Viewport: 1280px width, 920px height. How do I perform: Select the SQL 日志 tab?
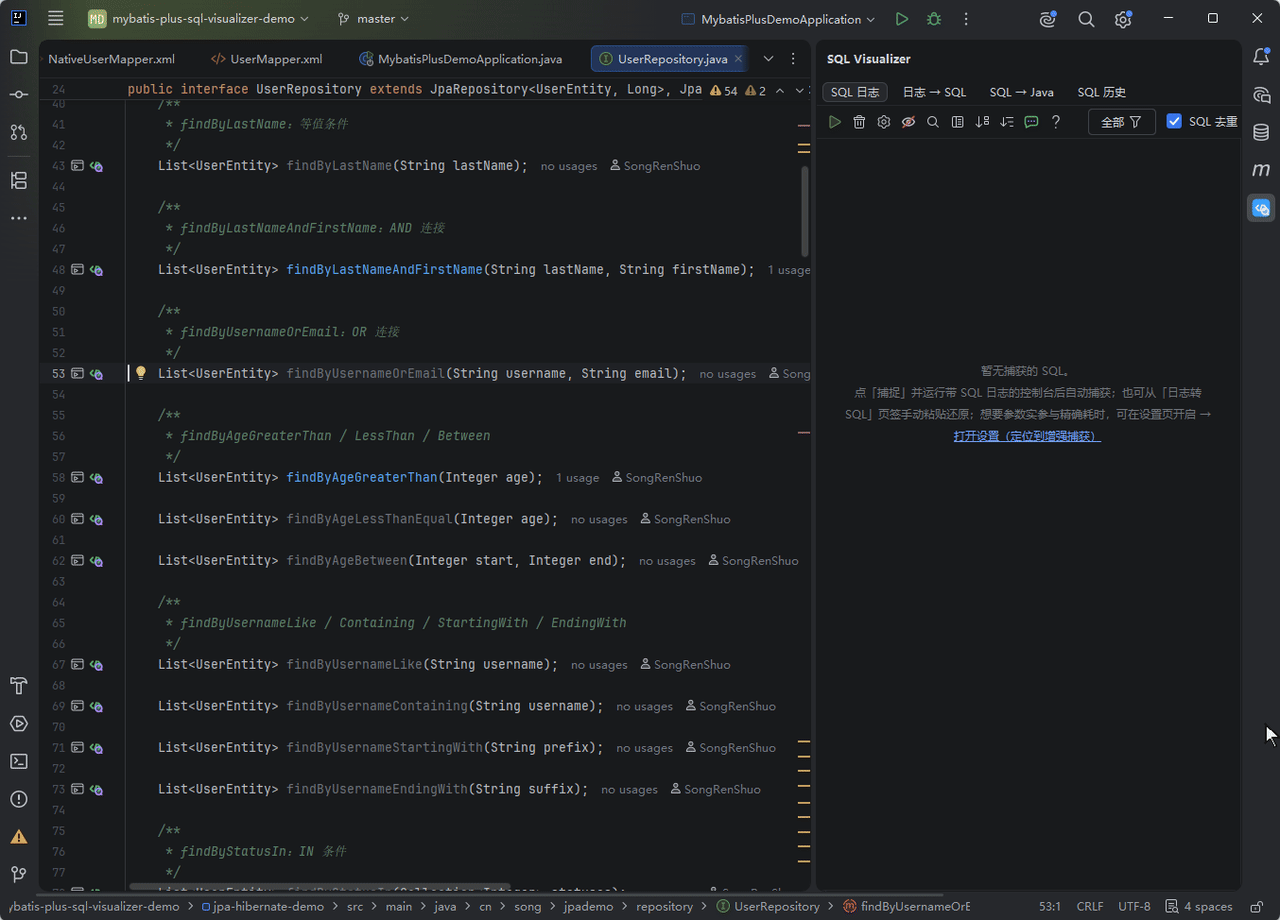click(x=855, y=92)
